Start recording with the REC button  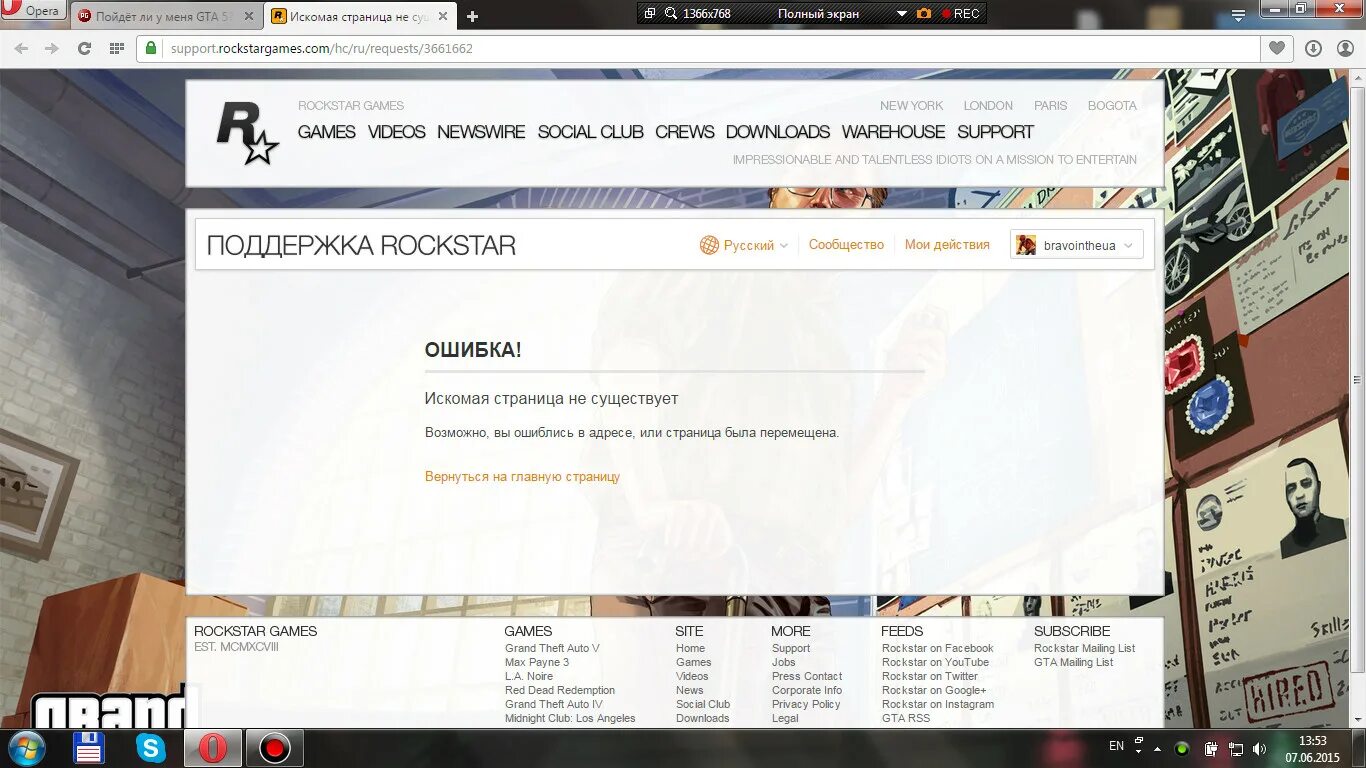click(960, 13)
